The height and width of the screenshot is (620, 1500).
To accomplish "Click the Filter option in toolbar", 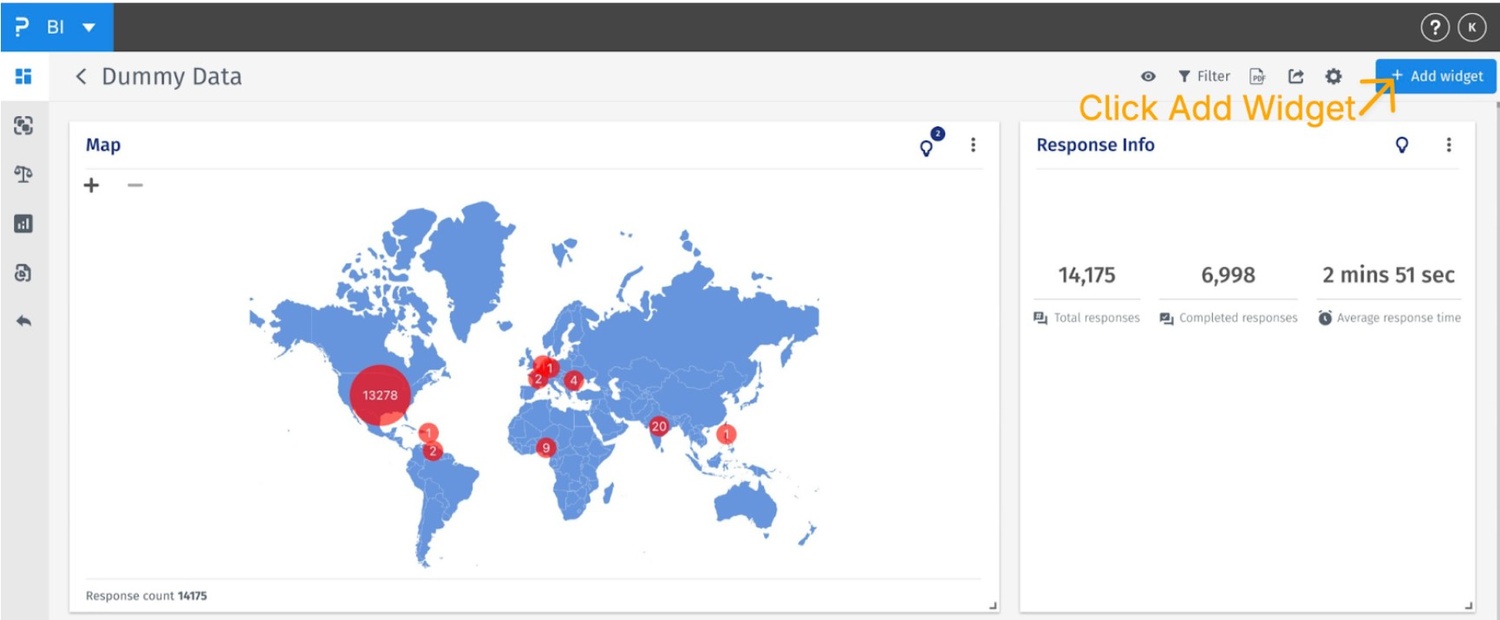I will click(1204, 76).
